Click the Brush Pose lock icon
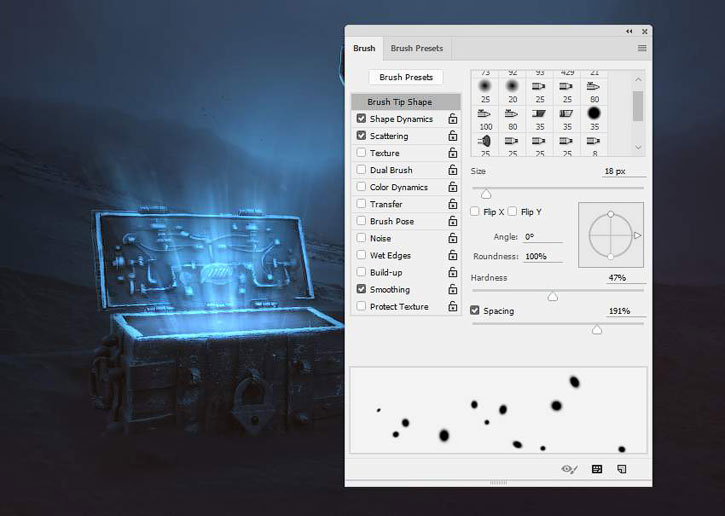Screen dimensions: 725x516 [453, 221]
